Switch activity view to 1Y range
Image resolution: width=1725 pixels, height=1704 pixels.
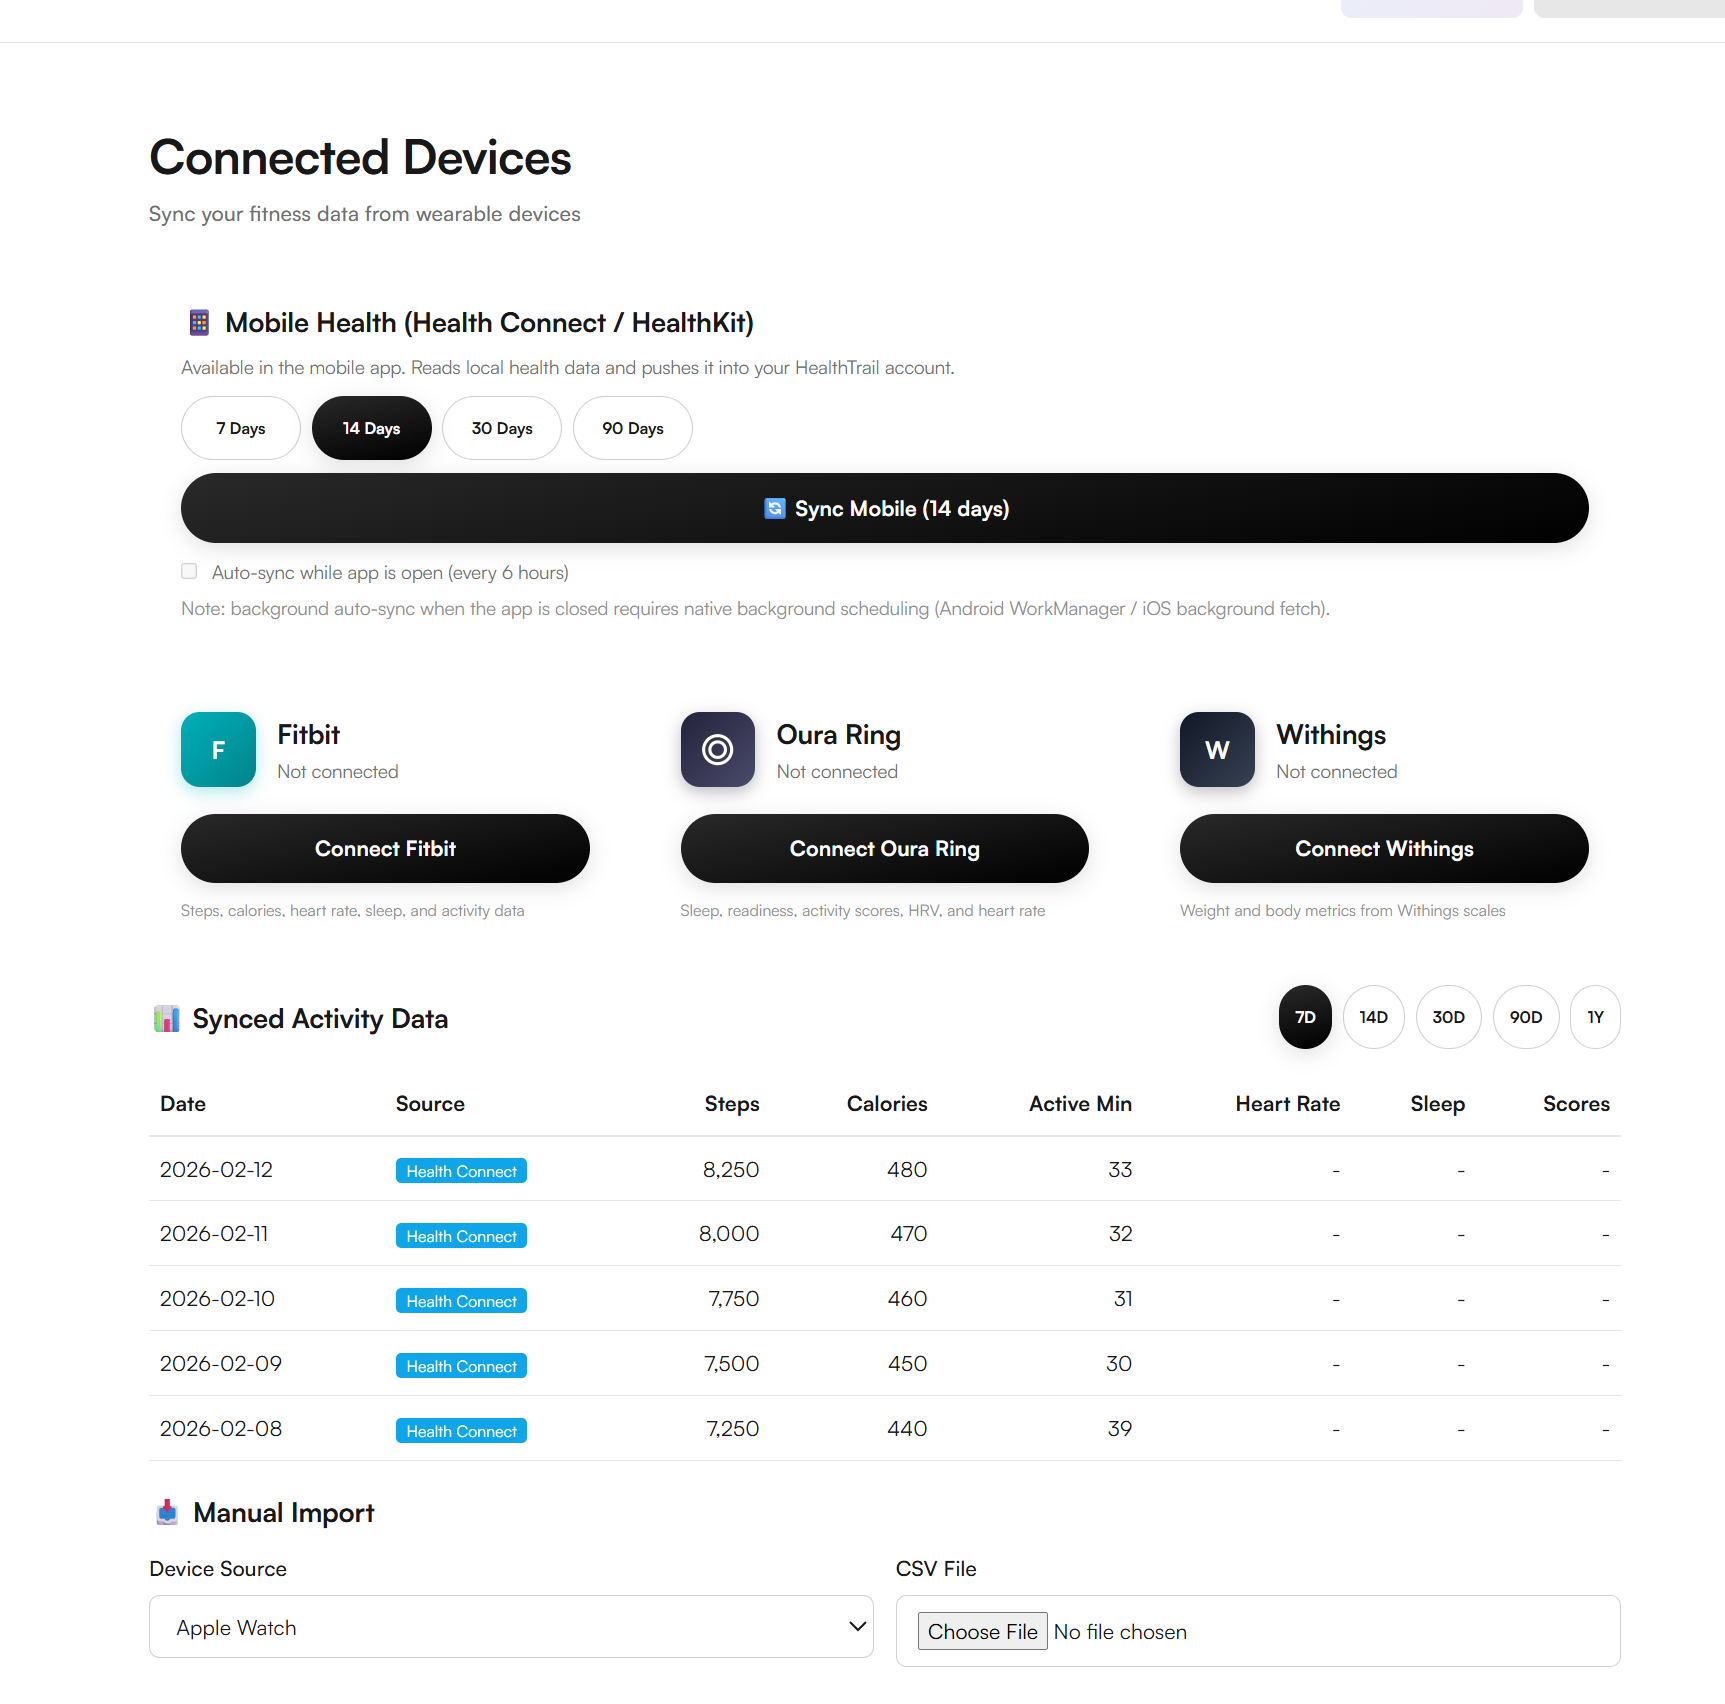click(x=1595, y=1017)
